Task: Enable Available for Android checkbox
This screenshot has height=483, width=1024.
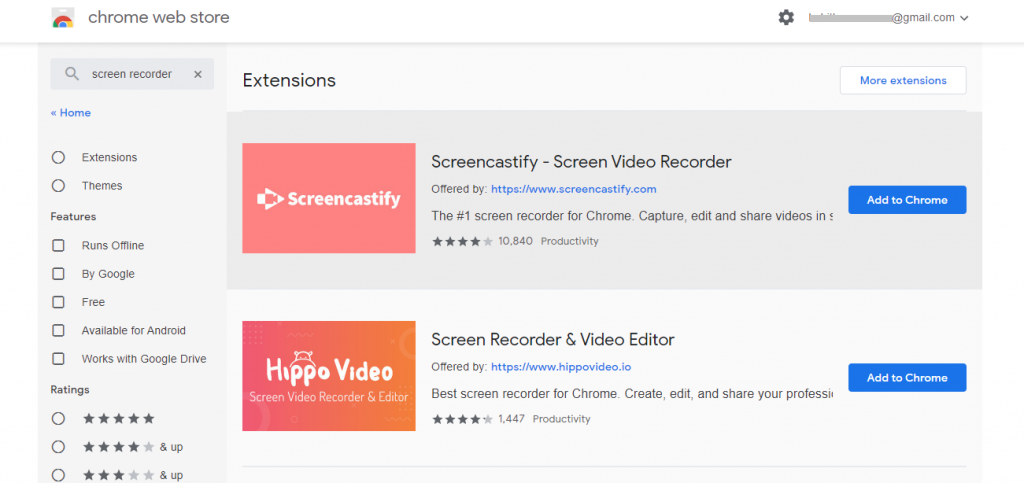Action: (58, 330)
